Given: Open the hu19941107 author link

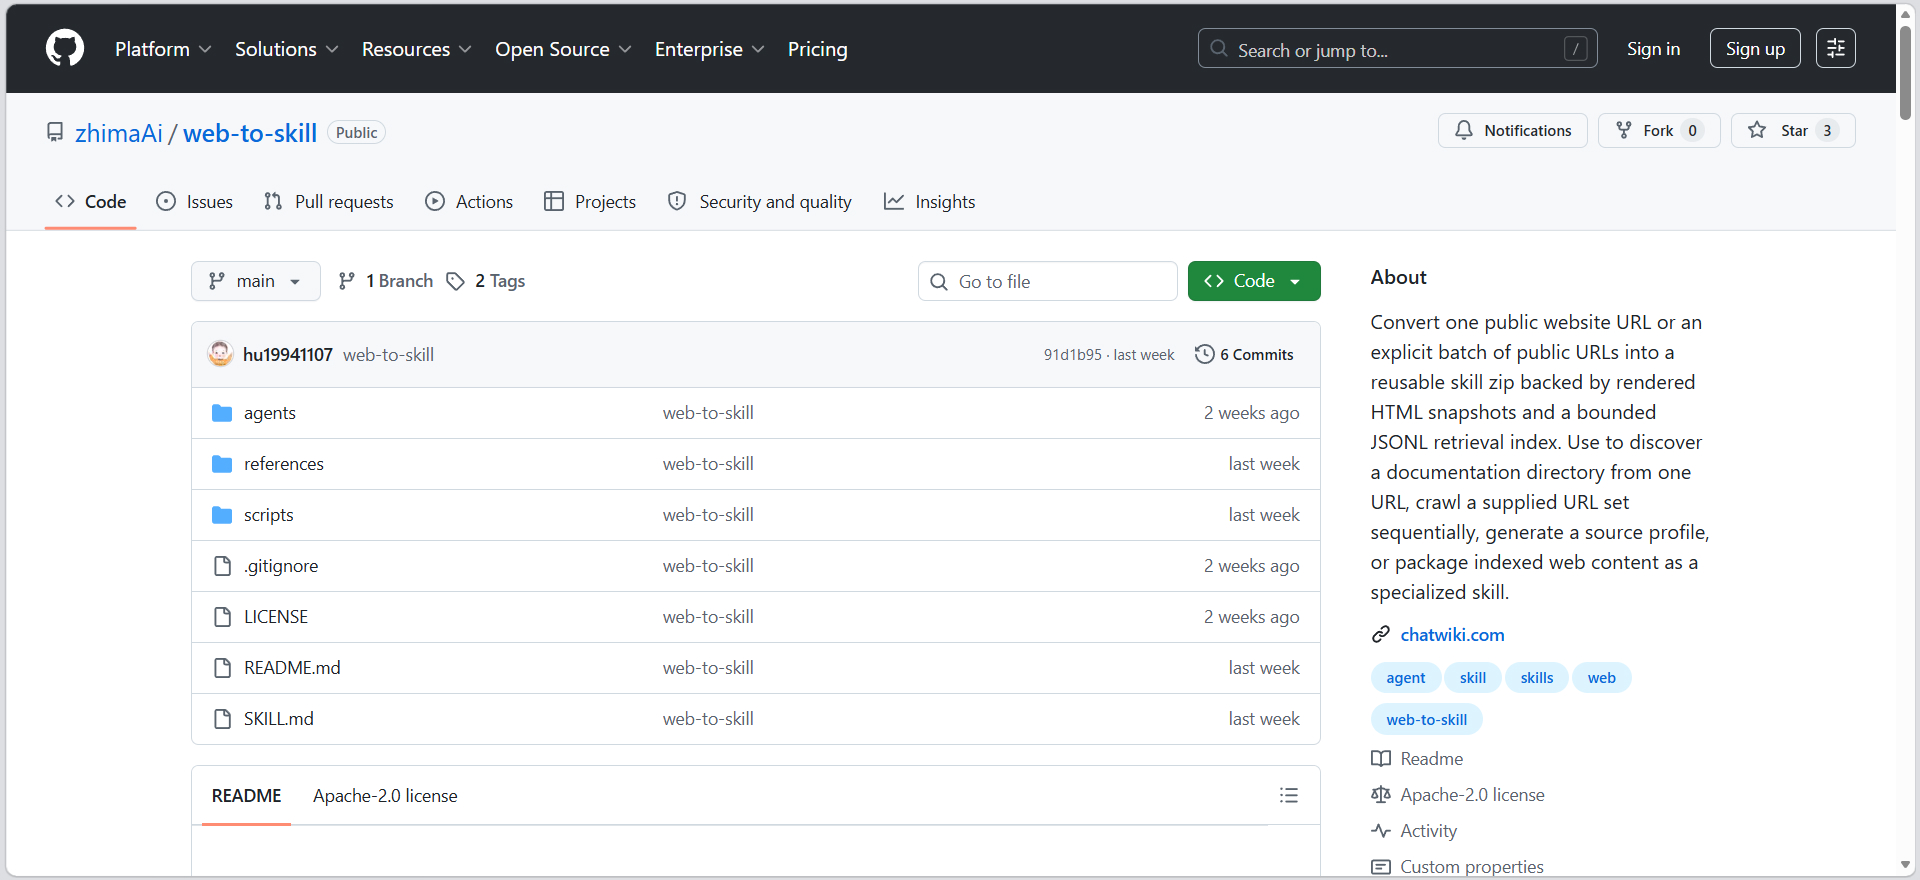Looking at the screenshot, I should [288, 355].
